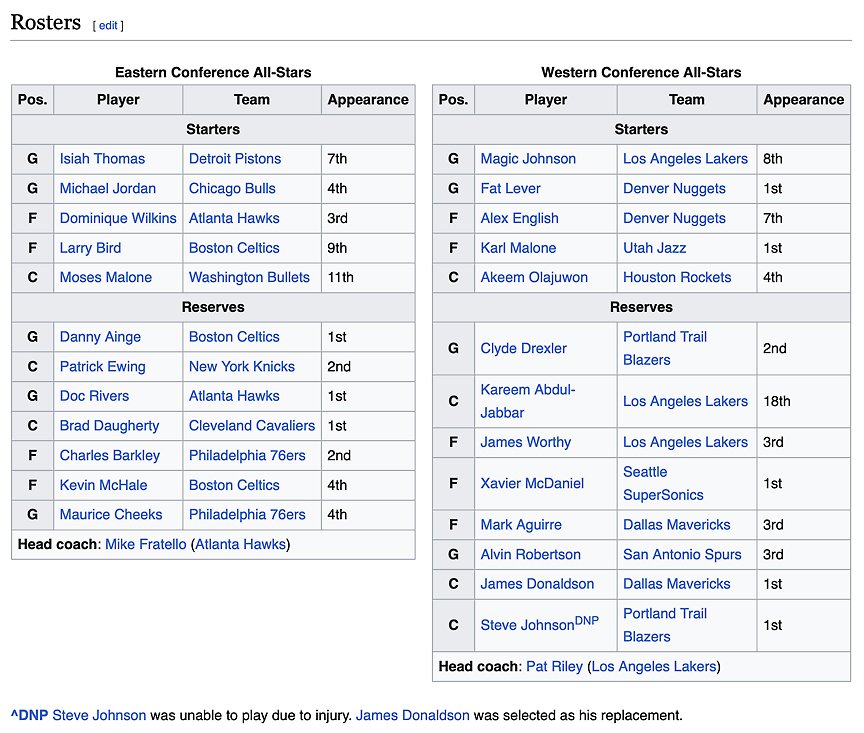Open the Chicago Bulls team link

point(232,188)
